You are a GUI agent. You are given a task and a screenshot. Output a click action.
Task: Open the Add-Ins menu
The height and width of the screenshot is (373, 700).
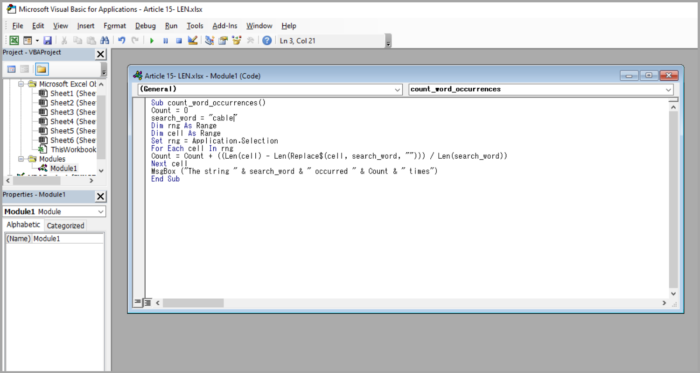click(x=225, y=26)
